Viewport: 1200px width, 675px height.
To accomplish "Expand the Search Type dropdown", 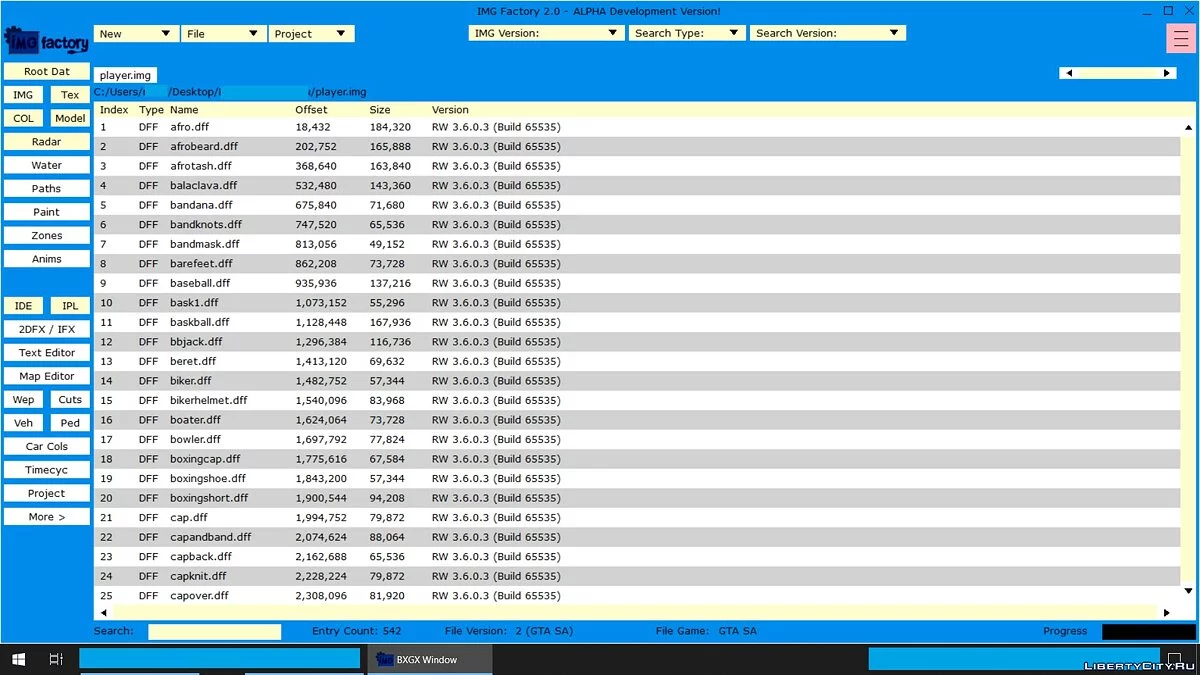I will pos(687,33).
